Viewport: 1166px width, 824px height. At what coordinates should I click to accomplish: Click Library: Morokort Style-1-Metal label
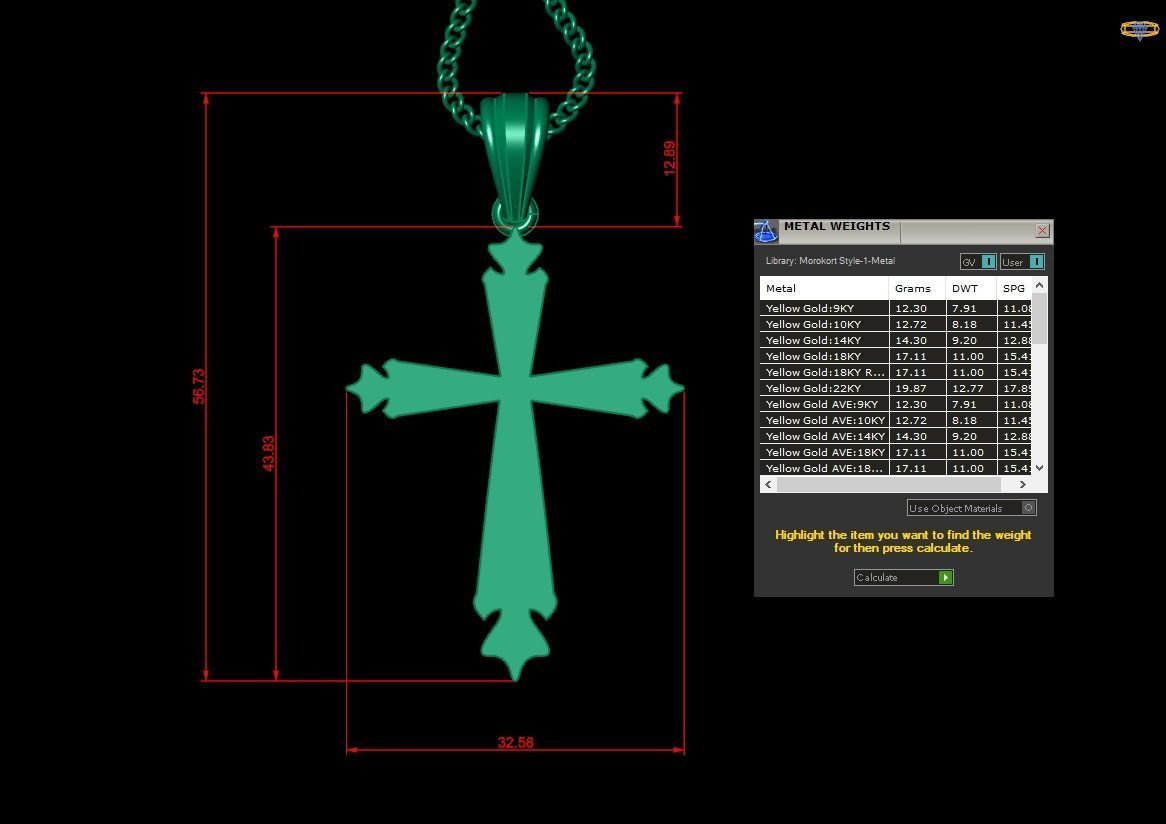(x=830, y=261)
